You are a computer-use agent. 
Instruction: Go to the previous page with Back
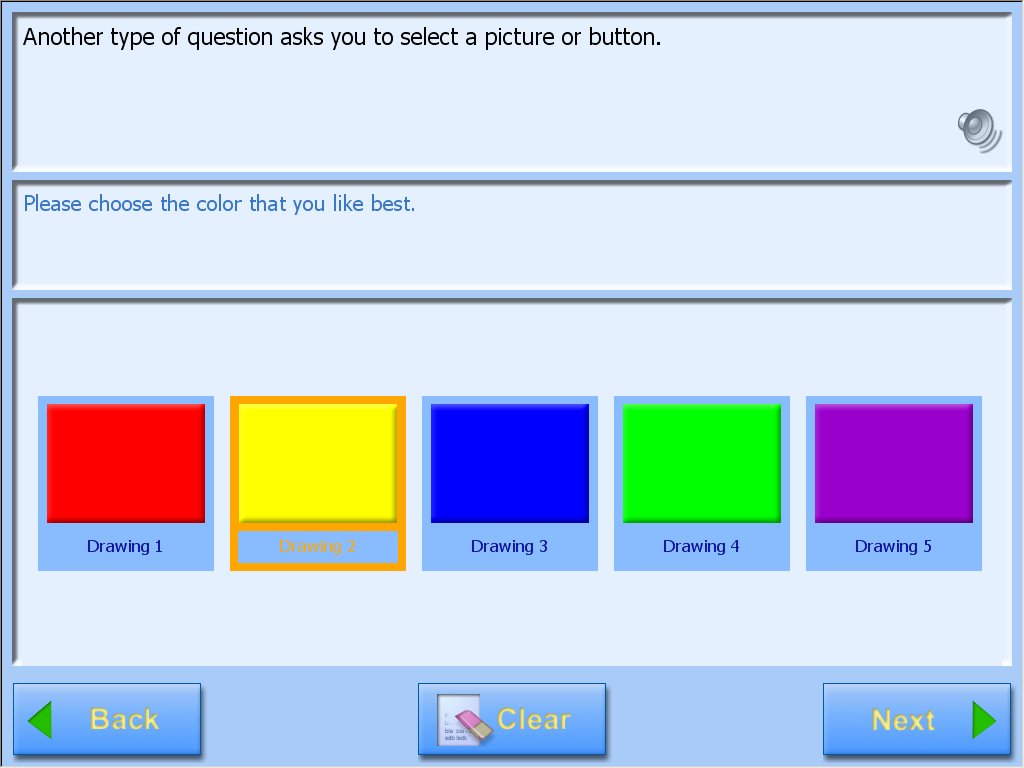pyautogui.click(x=107, y=719)
